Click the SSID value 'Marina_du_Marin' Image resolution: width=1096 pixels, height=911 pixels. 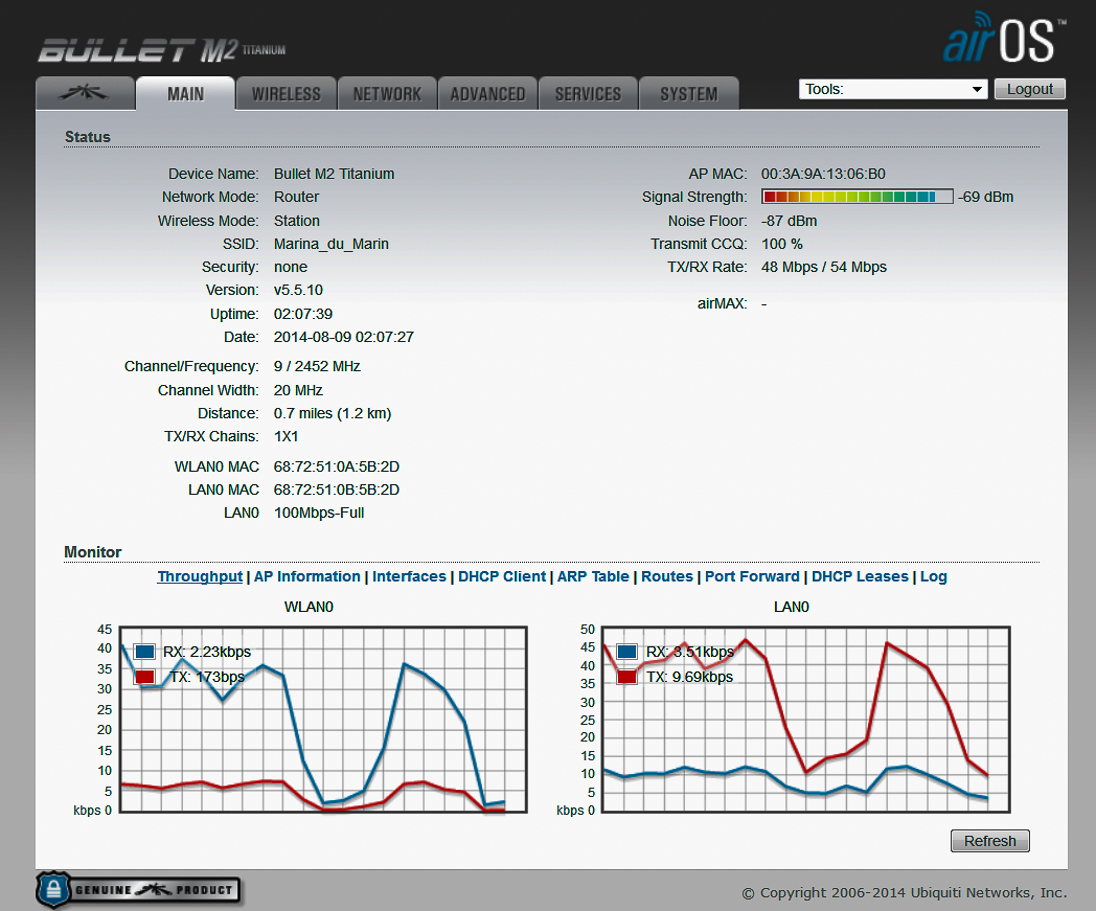(x=331, y=244)
